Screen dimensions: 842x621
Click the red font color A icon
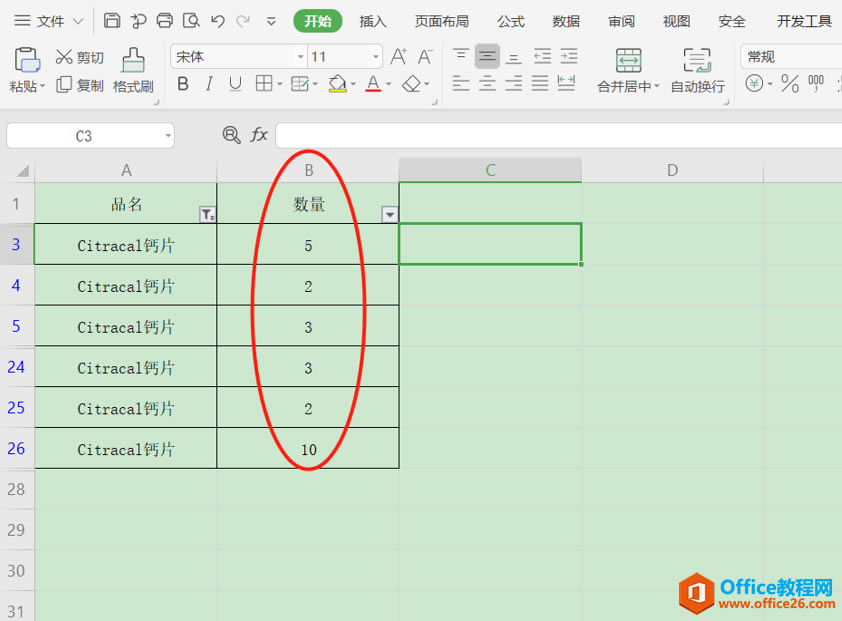tap(373, 84)
